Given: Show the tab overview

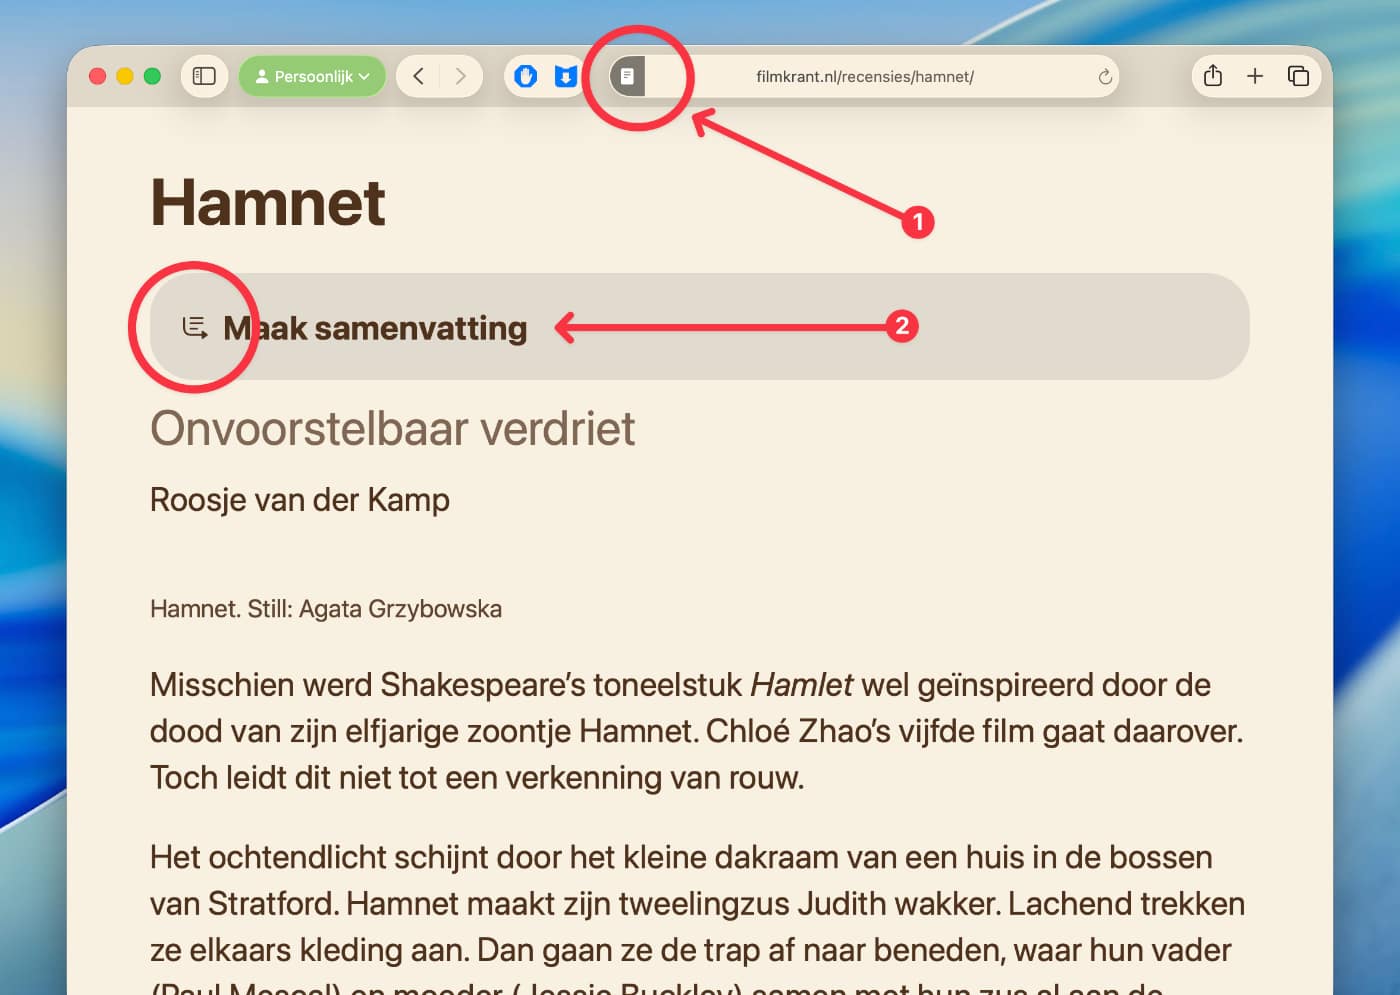Looking at the screenshot, I should [1298, 75].
